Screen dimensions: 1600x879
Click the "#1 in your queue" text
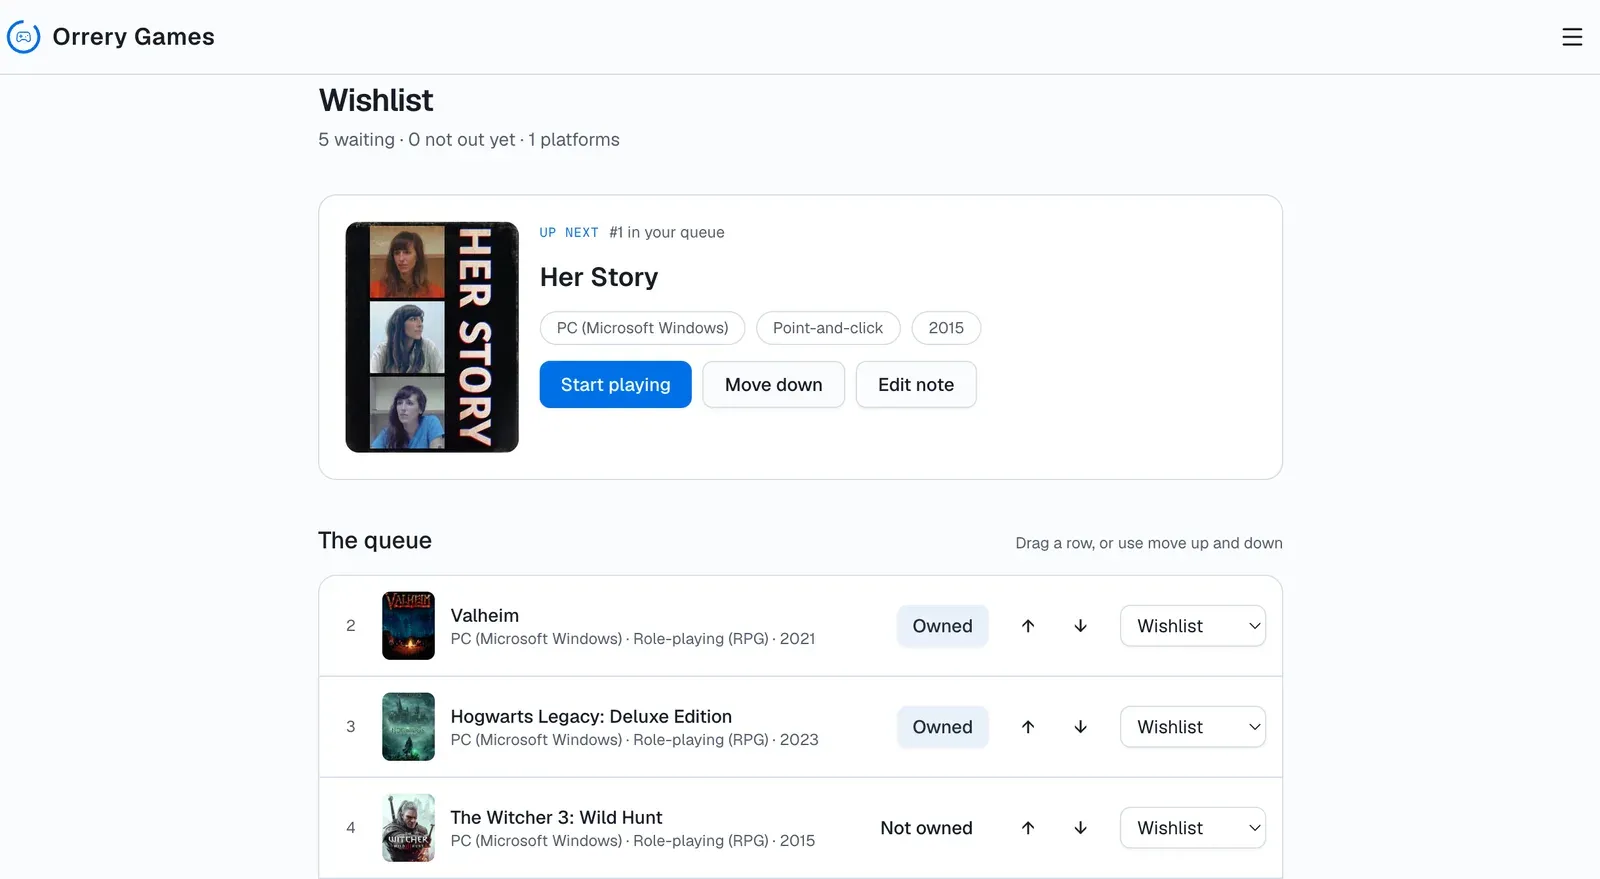(x=667, y=232)
